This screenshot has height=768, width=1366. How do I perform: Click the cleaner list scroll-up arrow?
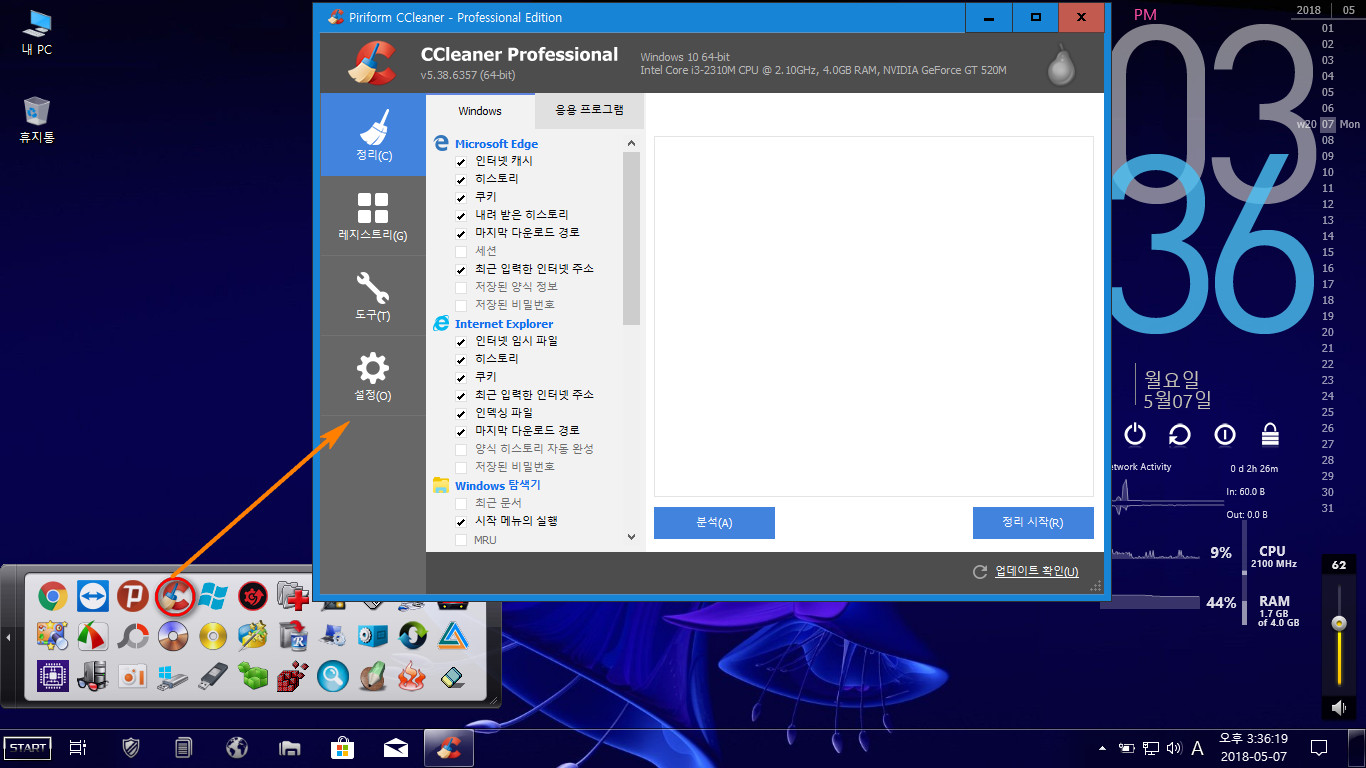pos(631,143)
